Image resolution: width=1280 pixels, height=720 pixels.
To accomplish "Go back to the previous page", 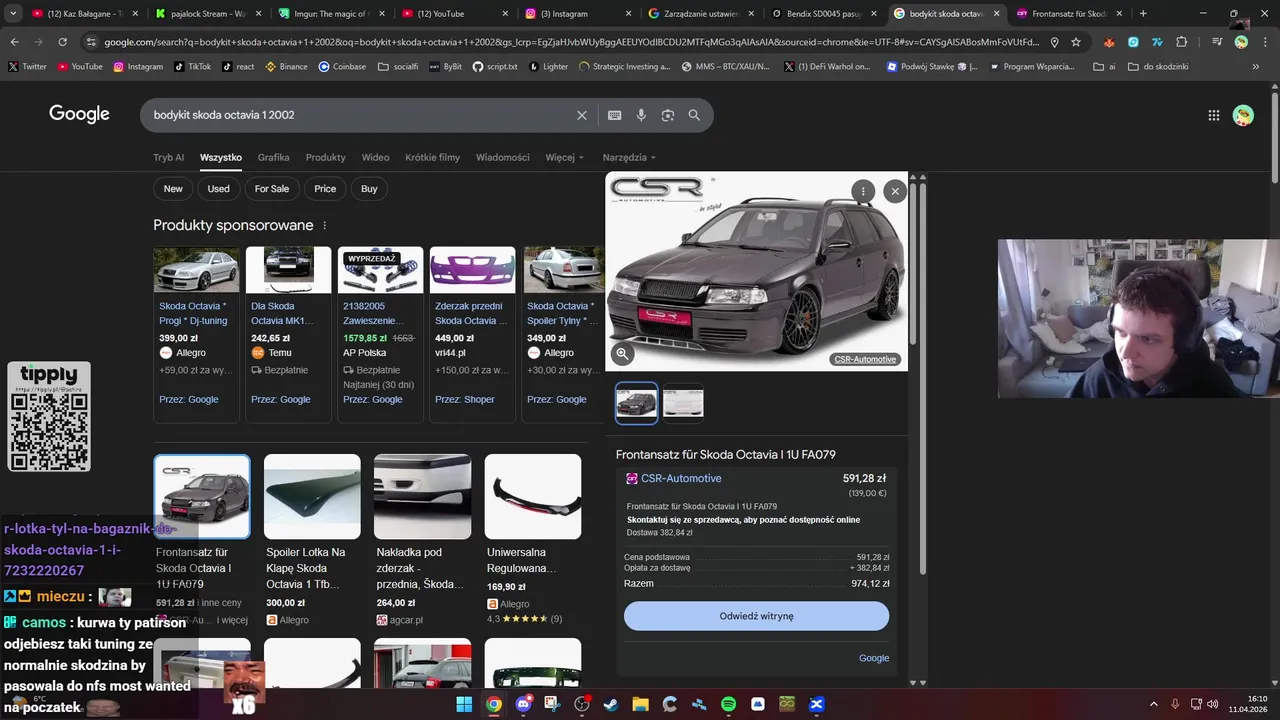I will pyautogui.click(x=14, y=42).
